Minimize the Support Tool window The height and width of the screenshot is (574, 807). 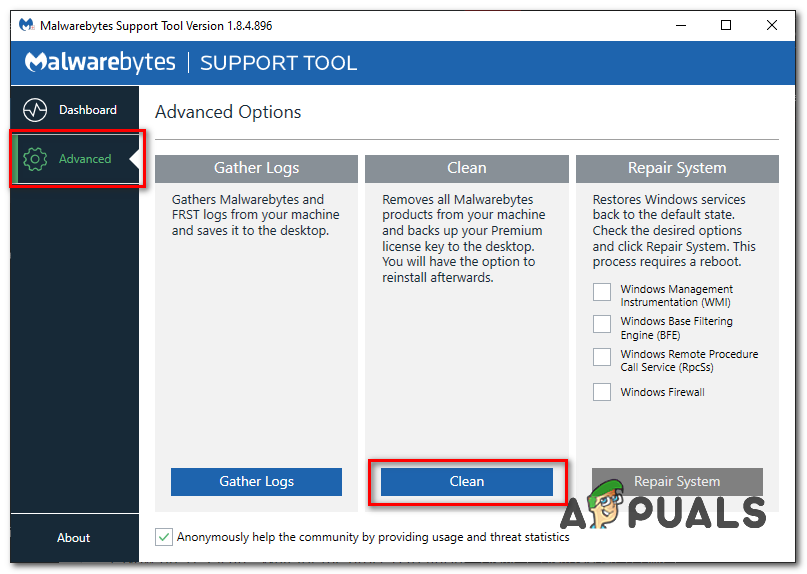pyautogui.click(x=680, y=25)
